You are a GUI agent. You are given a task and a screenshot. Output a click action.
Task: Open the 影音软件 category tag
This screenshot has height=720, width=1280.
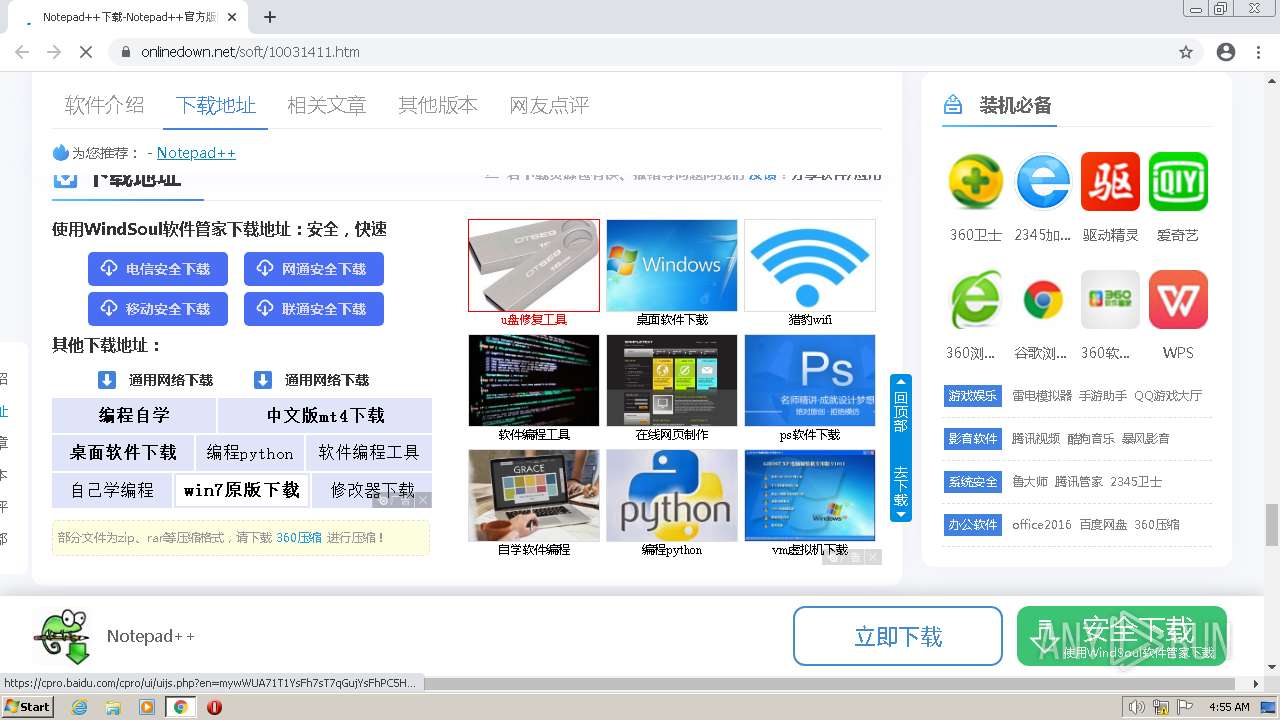coord(972,439)
